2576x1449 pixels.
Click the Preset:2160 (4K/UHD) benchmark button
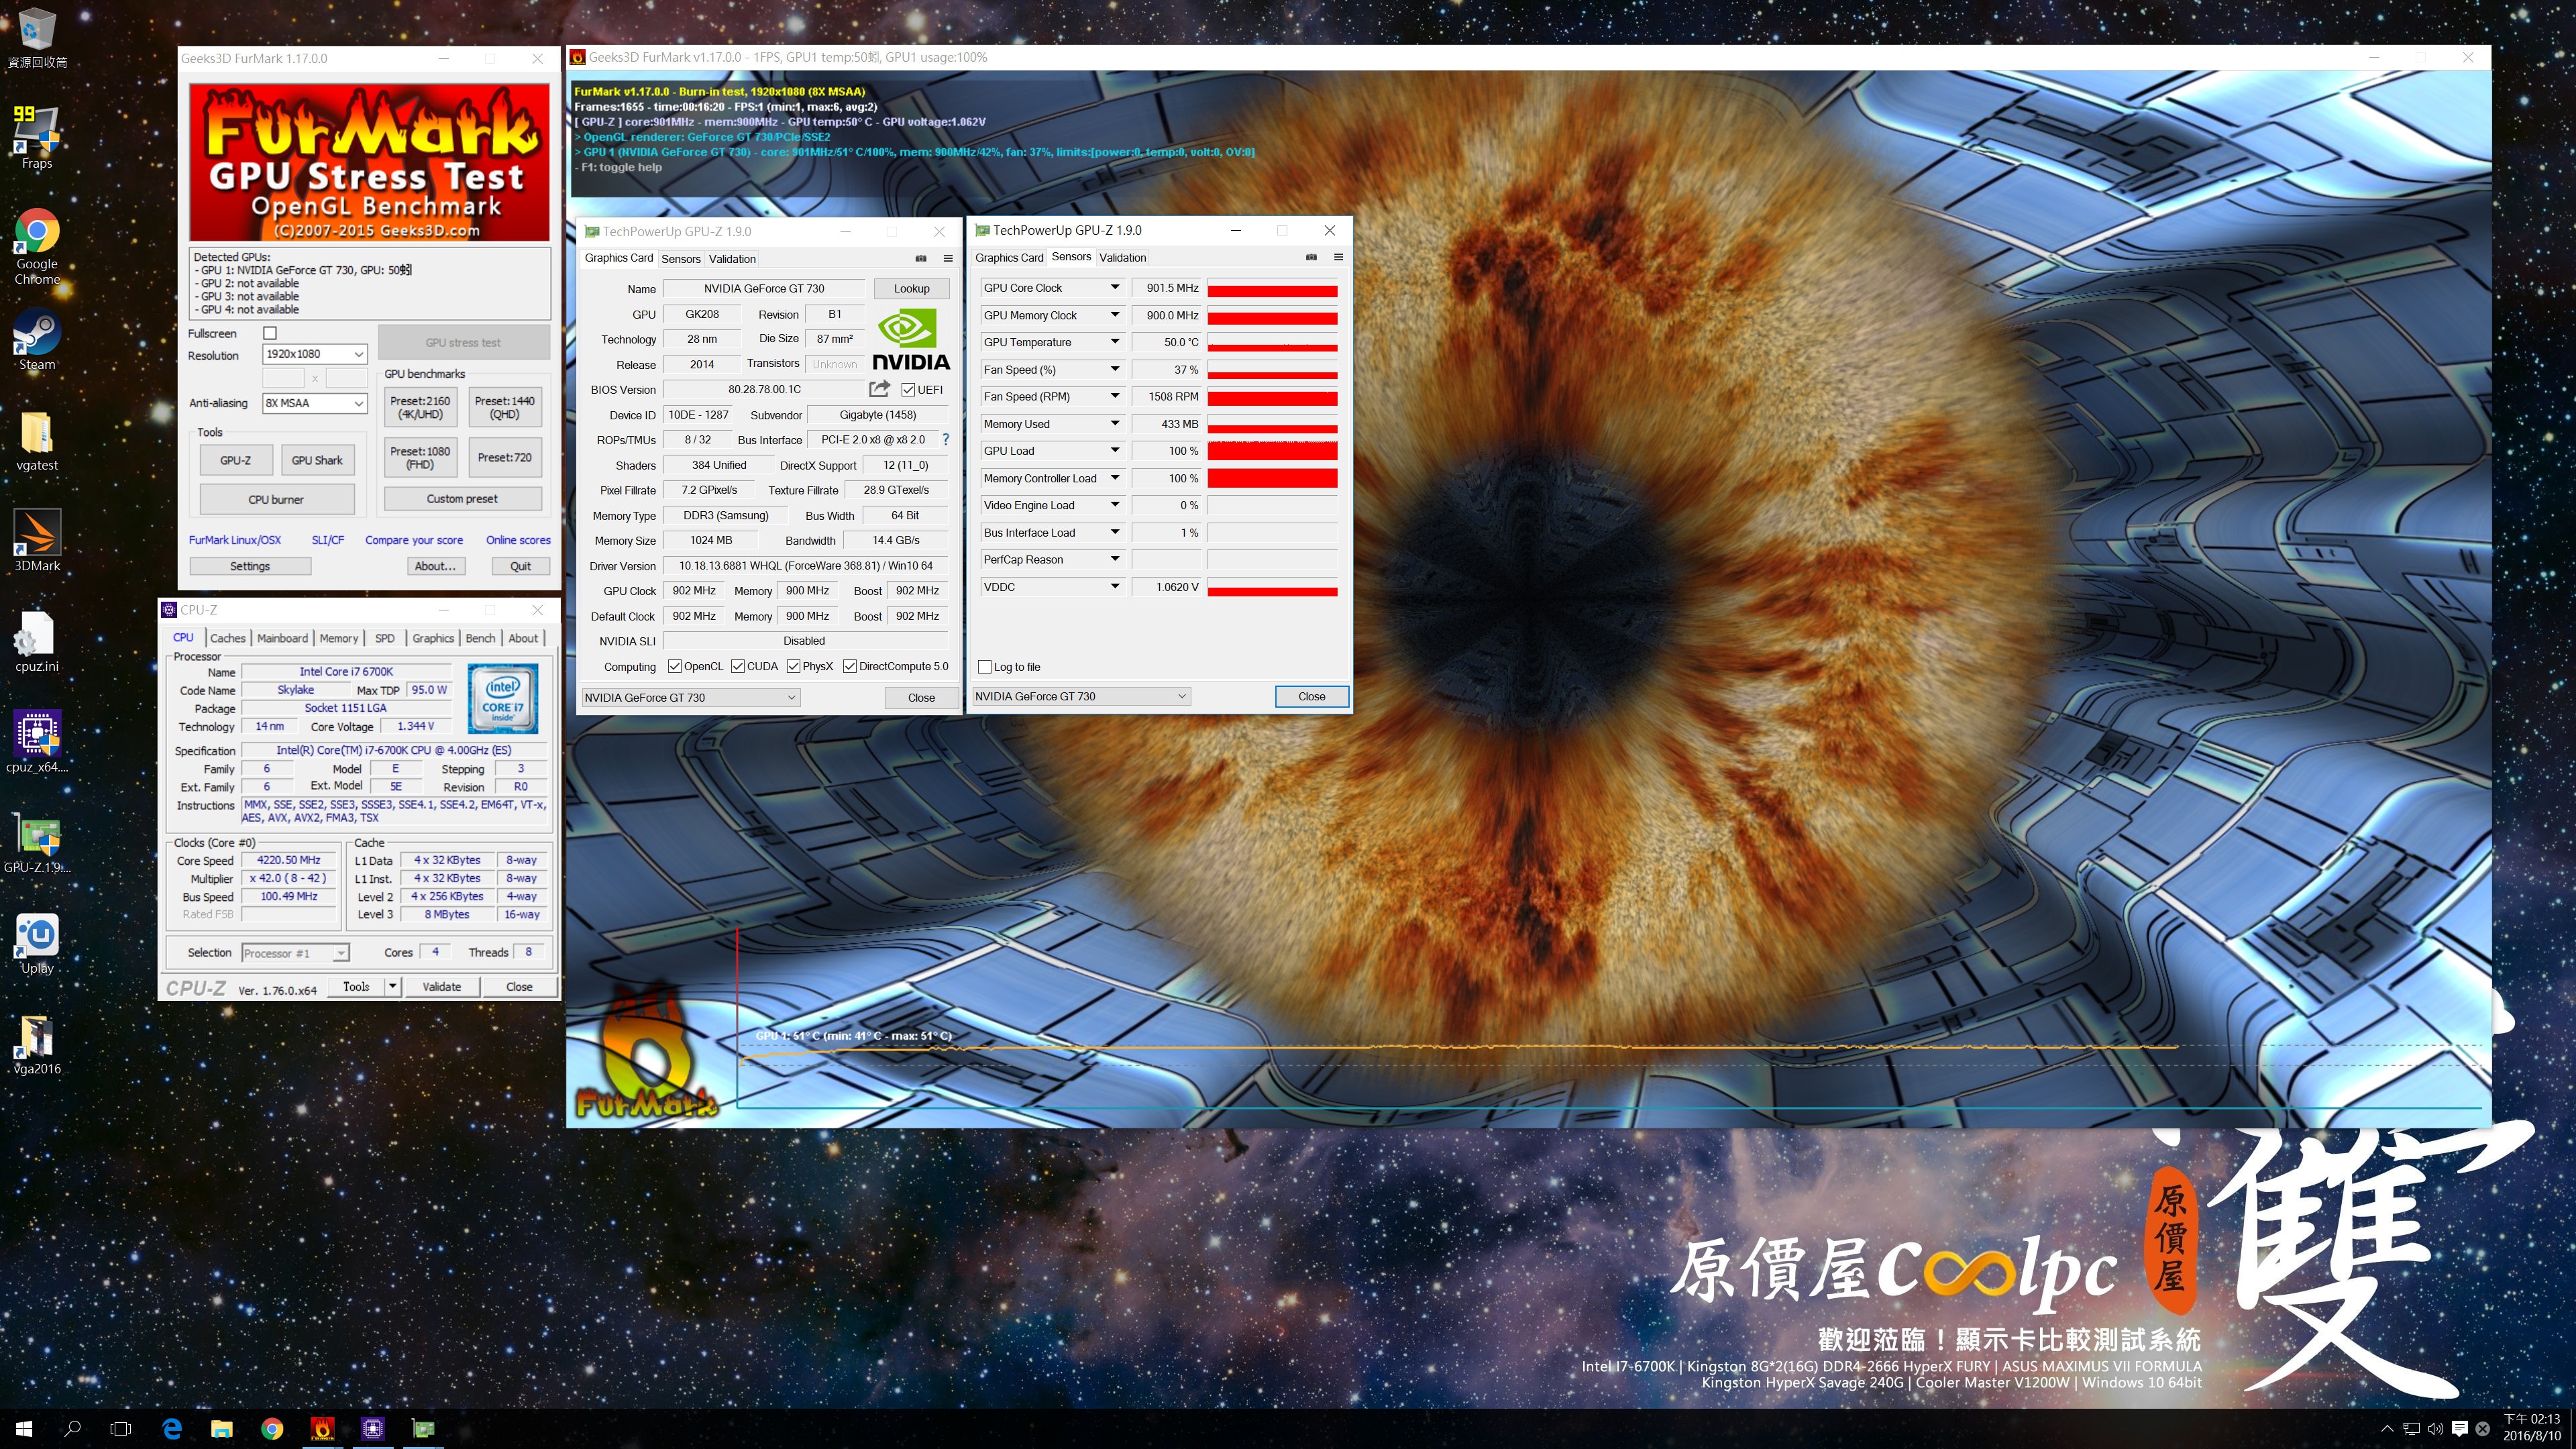click(420, 407)
